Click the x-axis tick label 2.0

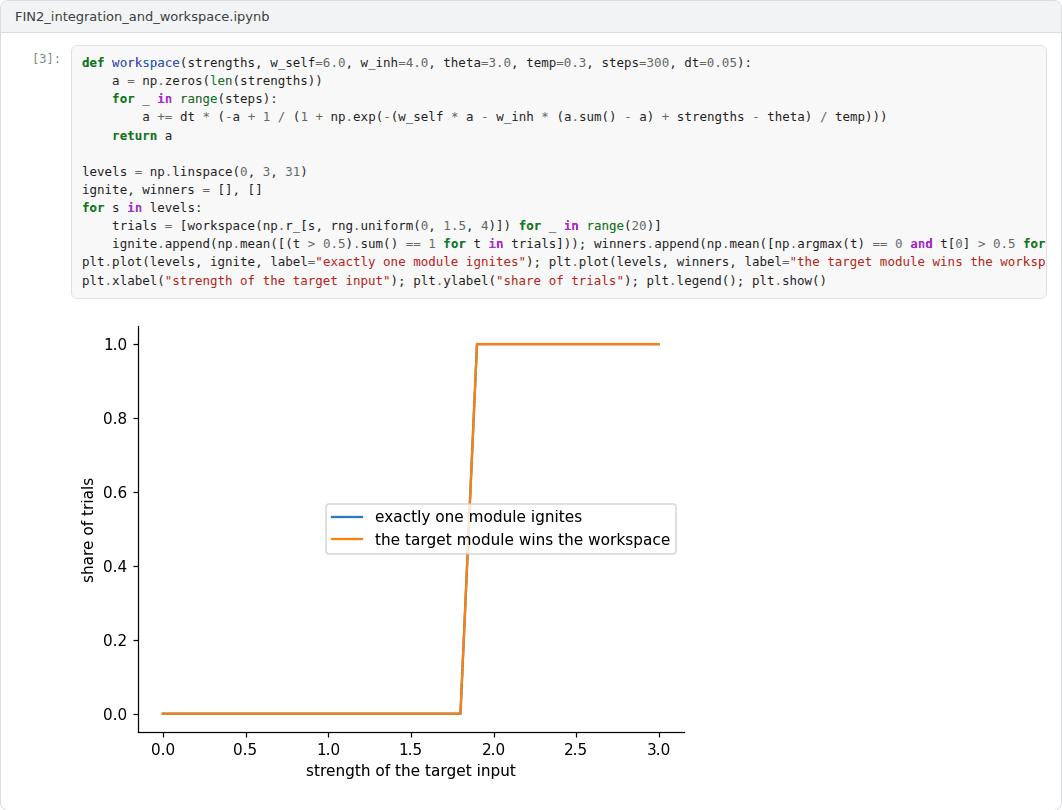pyautogui.click(x=494, y=750)
